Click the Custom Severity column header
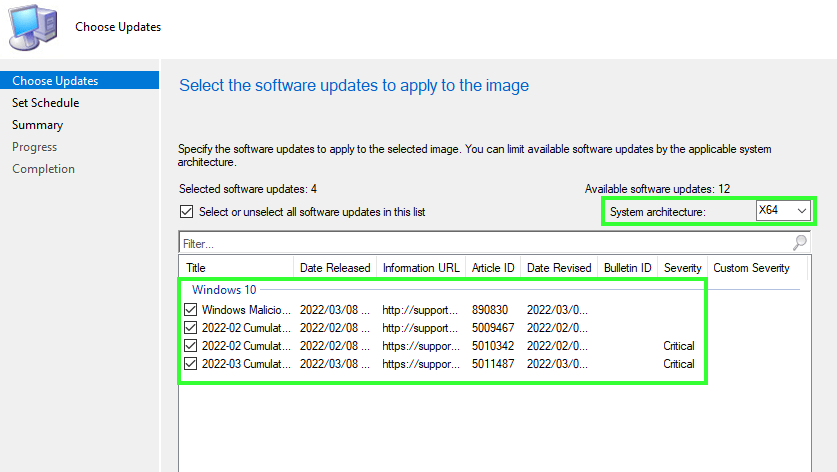Image resolution: width=837 pixels, height=472 pixels. coord(751,268)
